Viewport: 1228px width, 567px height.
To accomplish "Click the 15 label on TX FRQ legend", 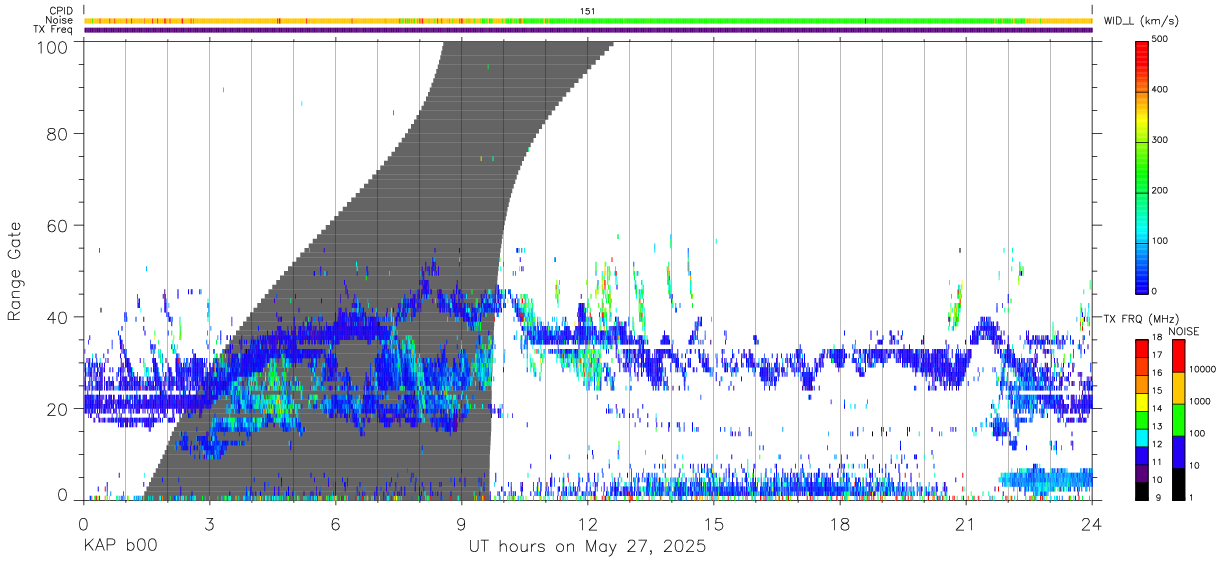I will click(1157, 390).
